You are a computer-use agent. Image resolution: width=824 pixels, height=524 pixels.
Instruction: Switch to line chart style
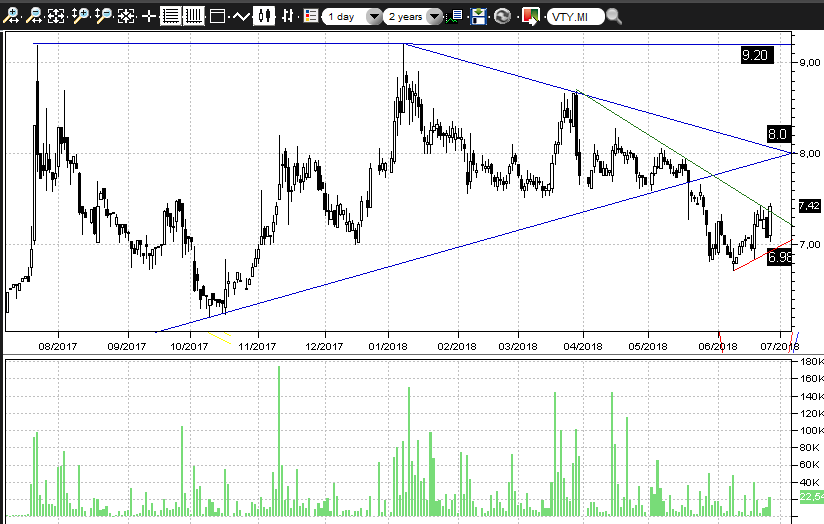click(241, 16)
